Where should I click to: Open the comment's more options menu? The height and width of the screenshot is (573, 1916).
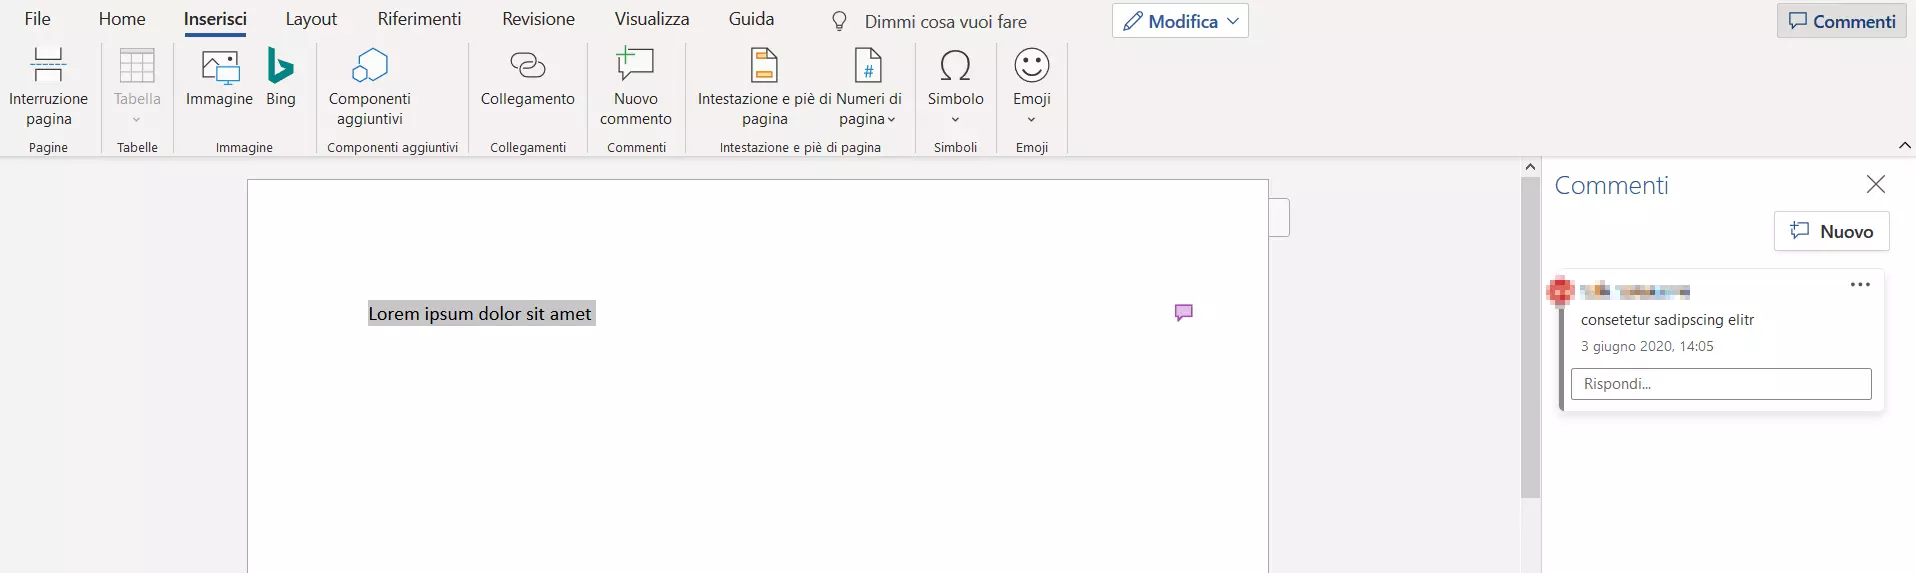1860,285
